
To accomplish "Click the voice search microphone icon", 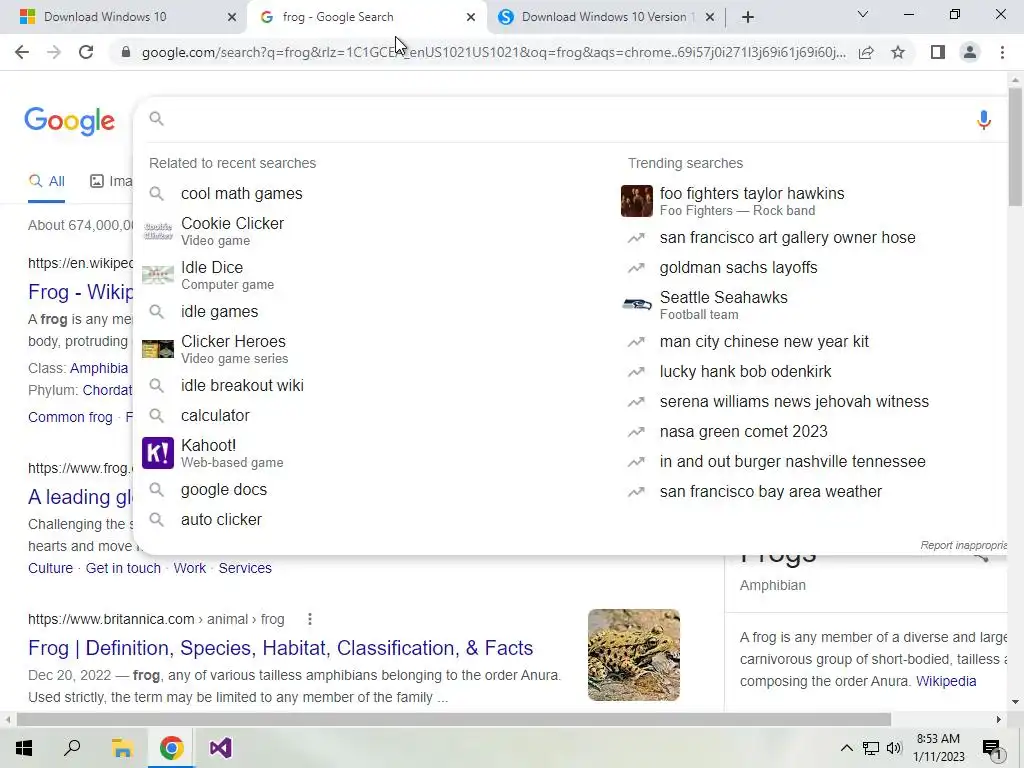I will (984, 120).
